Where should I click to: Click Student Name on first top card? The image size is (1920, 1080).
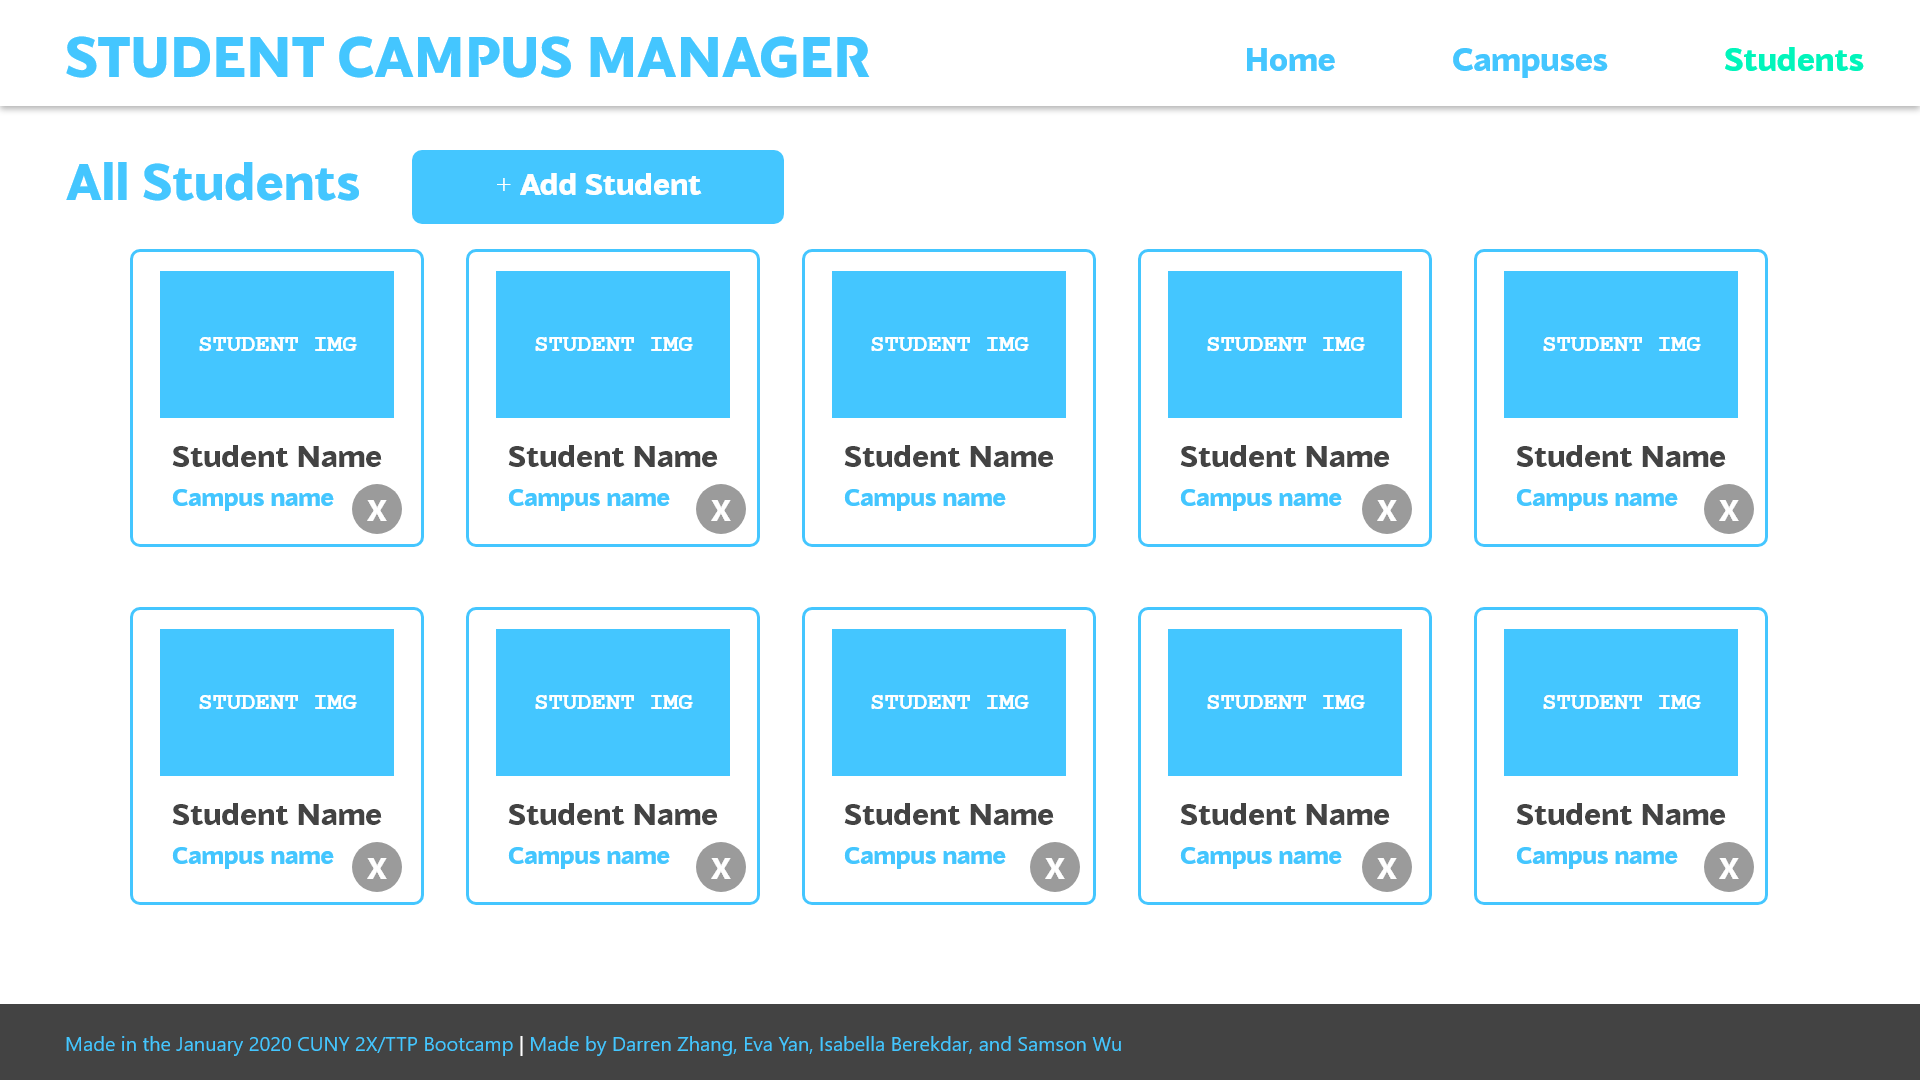(x=277, y=457)
